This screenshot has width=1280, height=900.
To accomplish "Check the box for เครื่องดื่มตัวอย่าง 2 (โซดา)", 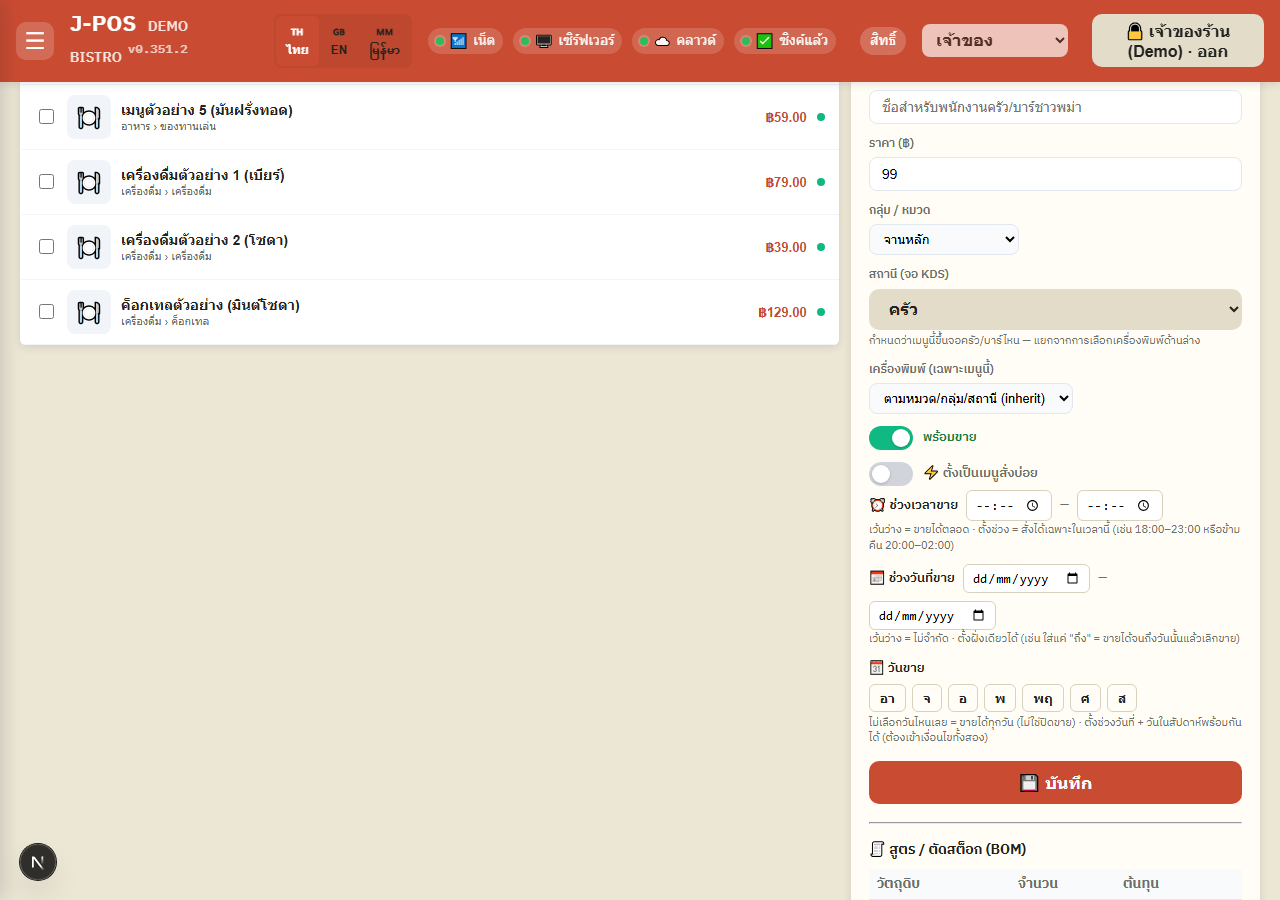I will (46, 246).
